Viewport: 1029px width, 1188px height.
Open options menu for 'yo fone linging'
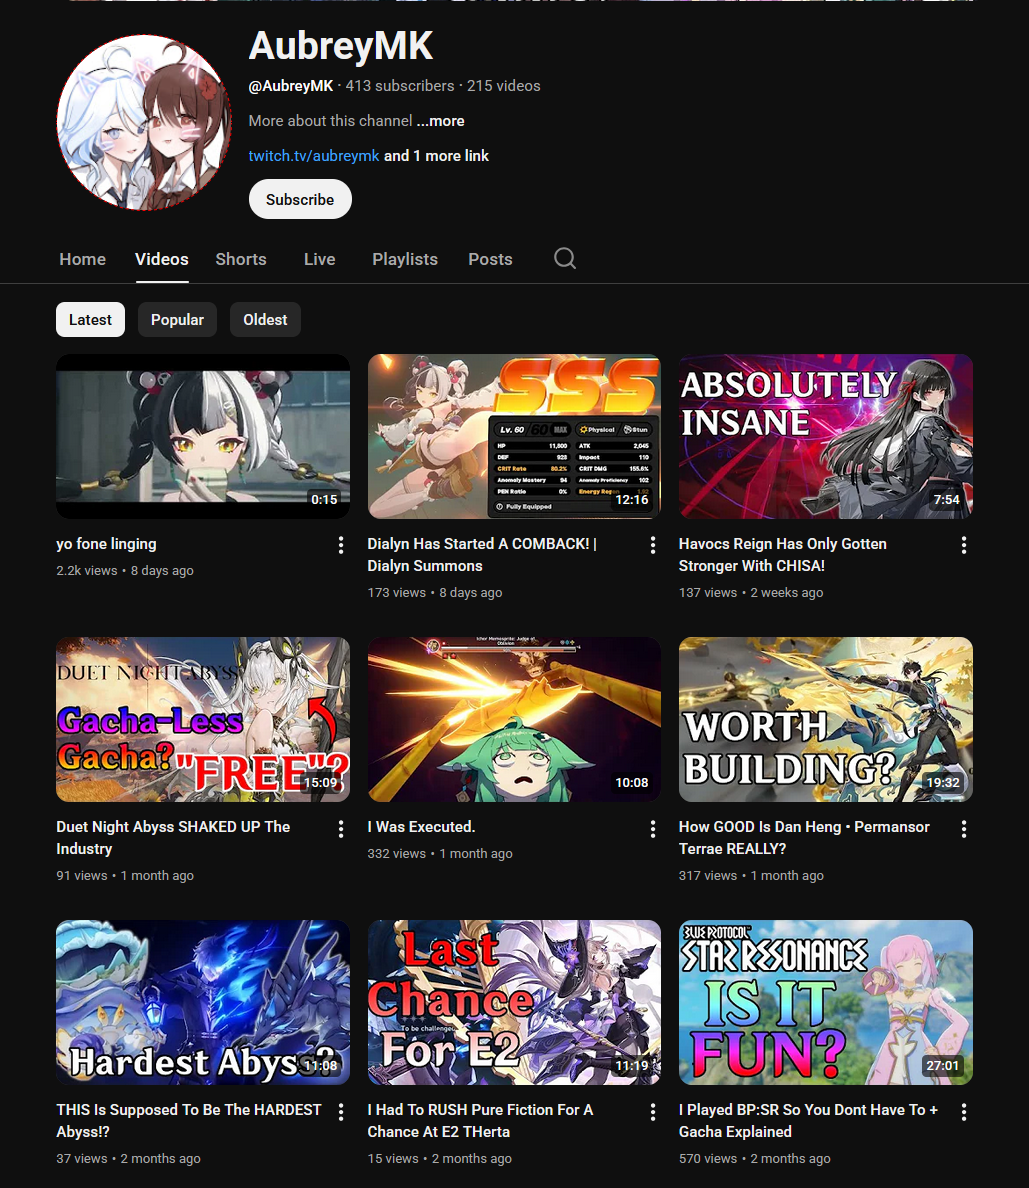click(x=341, y=545)
